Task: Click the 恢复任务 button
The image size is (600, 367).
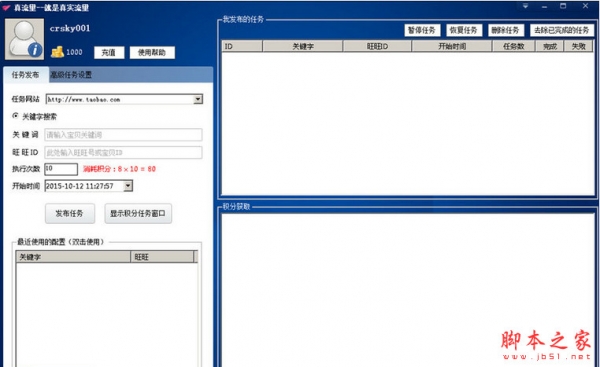Action: point(464,30)
